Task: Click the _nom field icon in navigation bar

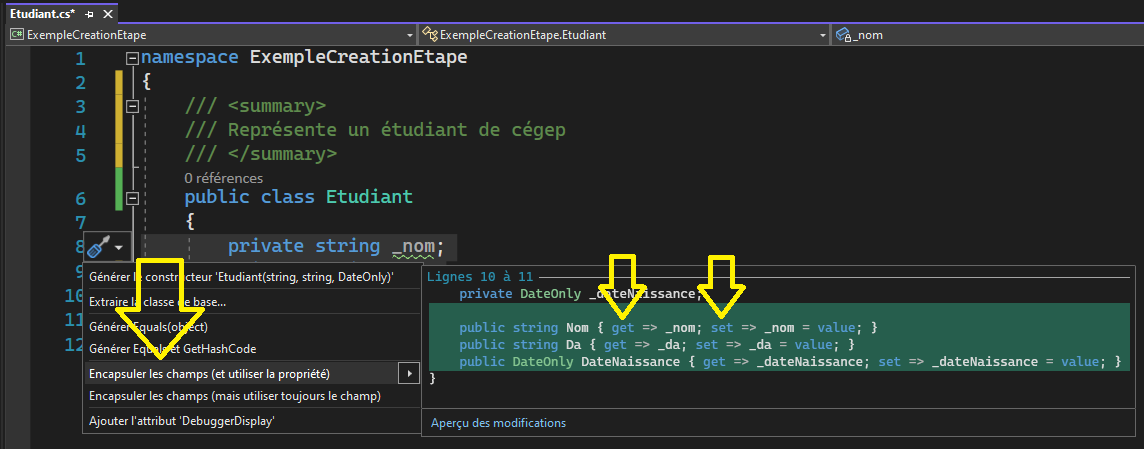Action: click(842, 35)
